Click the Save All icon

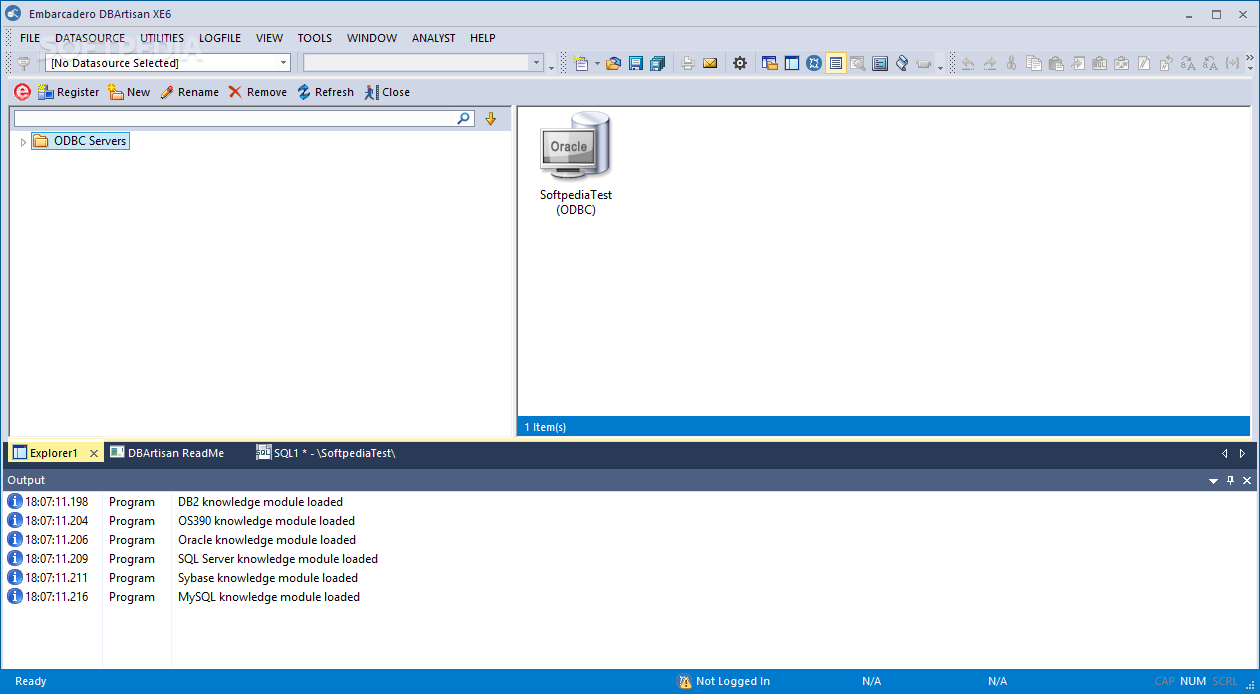[x=657, y=63]
